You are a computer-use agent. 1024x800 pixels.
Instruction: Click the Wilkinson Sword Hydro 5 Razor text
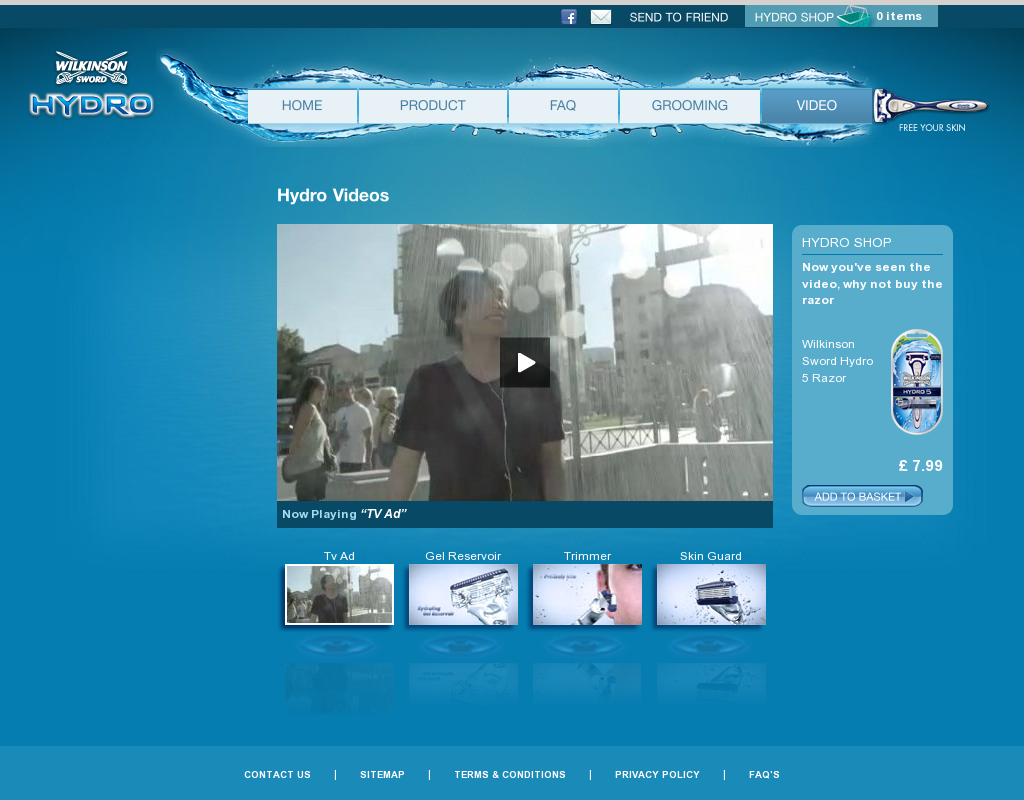coord(837,361)
